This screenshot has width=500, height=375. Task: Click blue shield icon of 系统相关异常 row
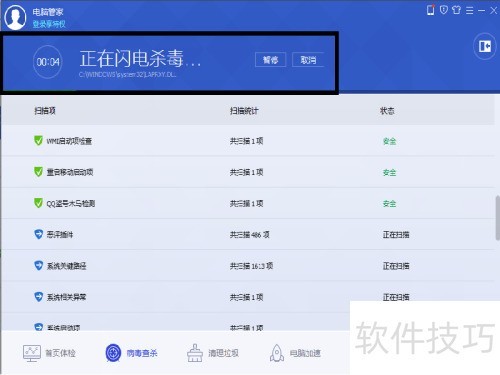(39, 297)
